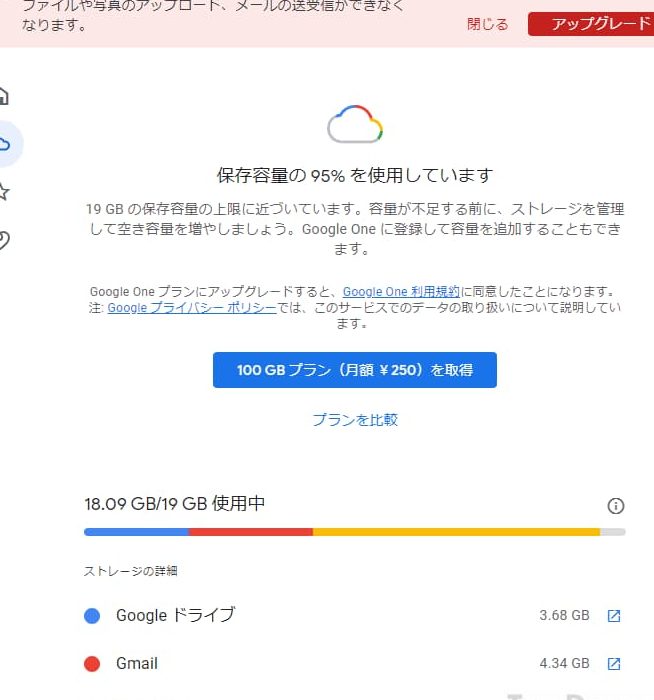Open Gmail external link icon
654x700 pixels.
click(614, 664)
